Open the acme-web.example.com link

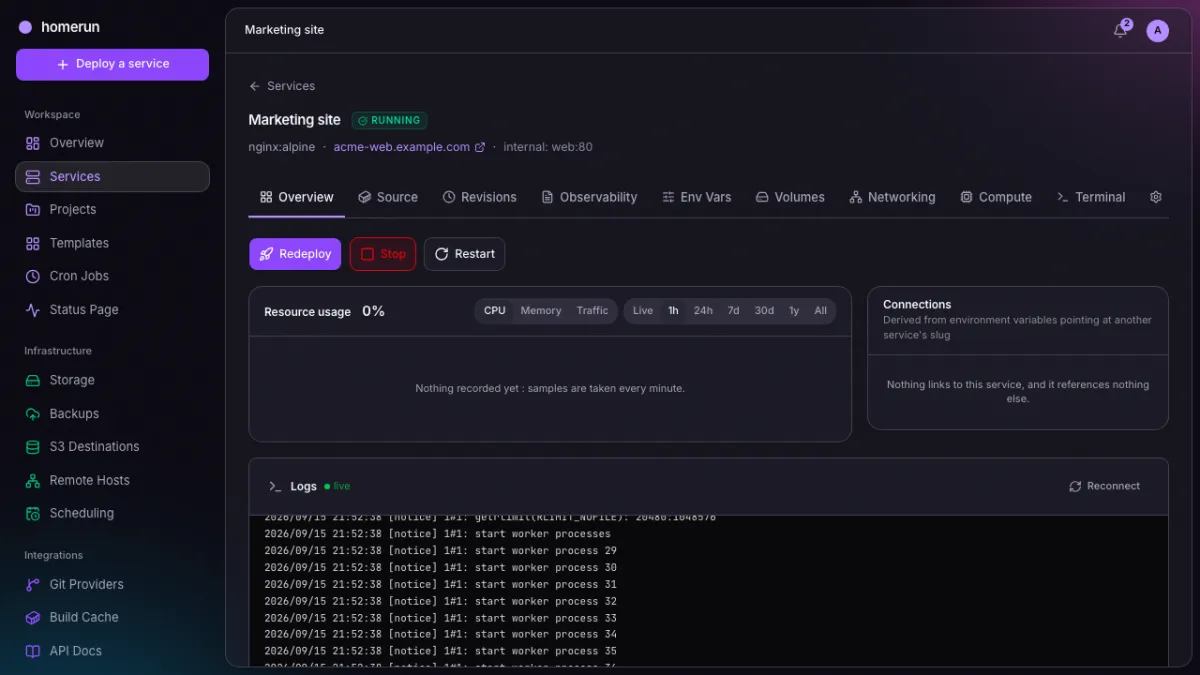point(401,147)
